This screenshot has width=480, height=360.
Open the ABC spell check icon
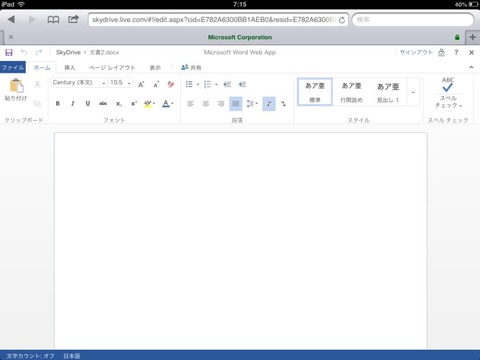point(448,84)
